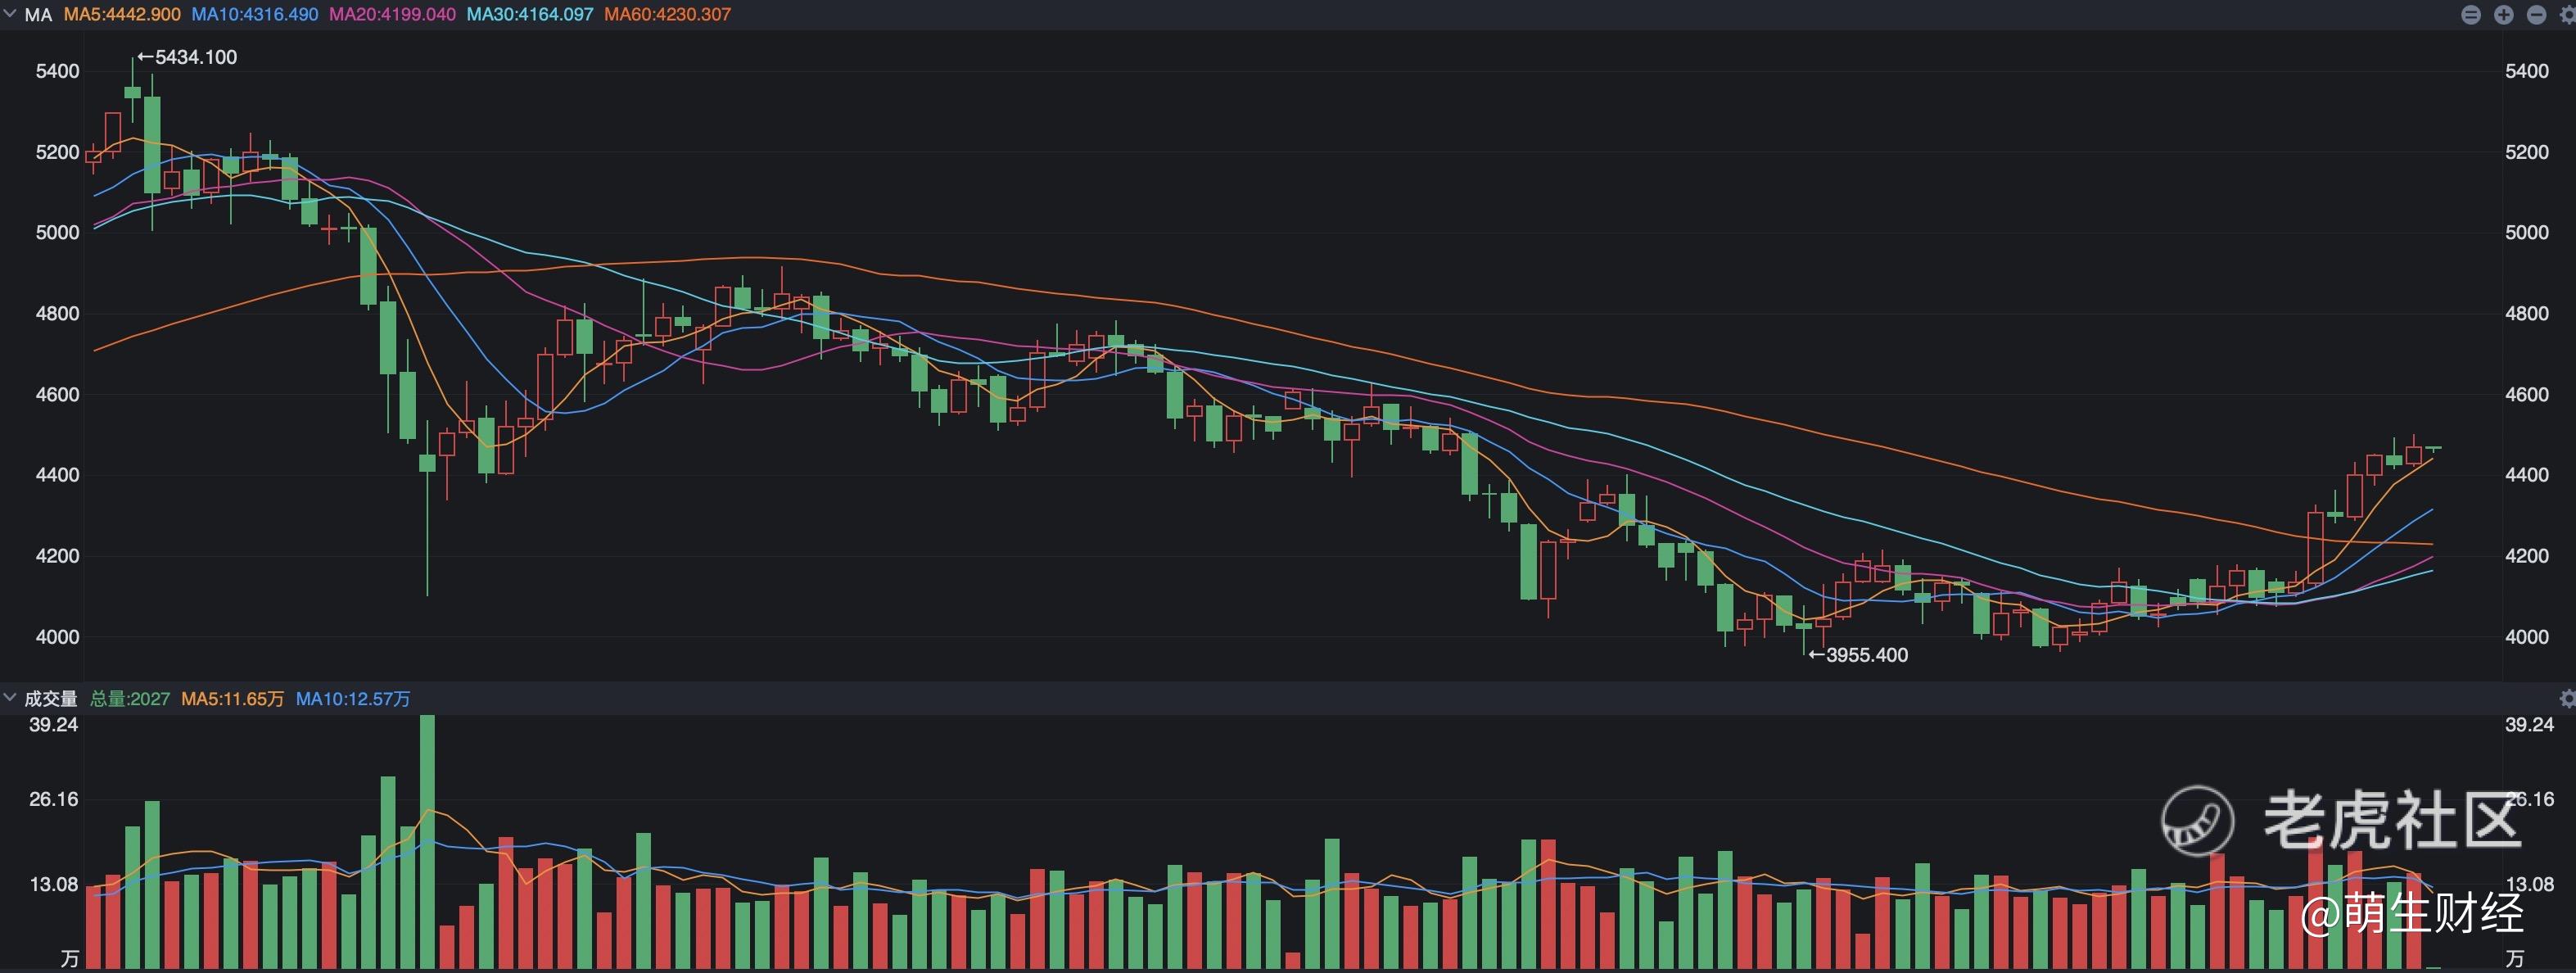Click the volume MA10:12.57万 legend
This screenshot has width=2576, height=973.
coord(353,699)
